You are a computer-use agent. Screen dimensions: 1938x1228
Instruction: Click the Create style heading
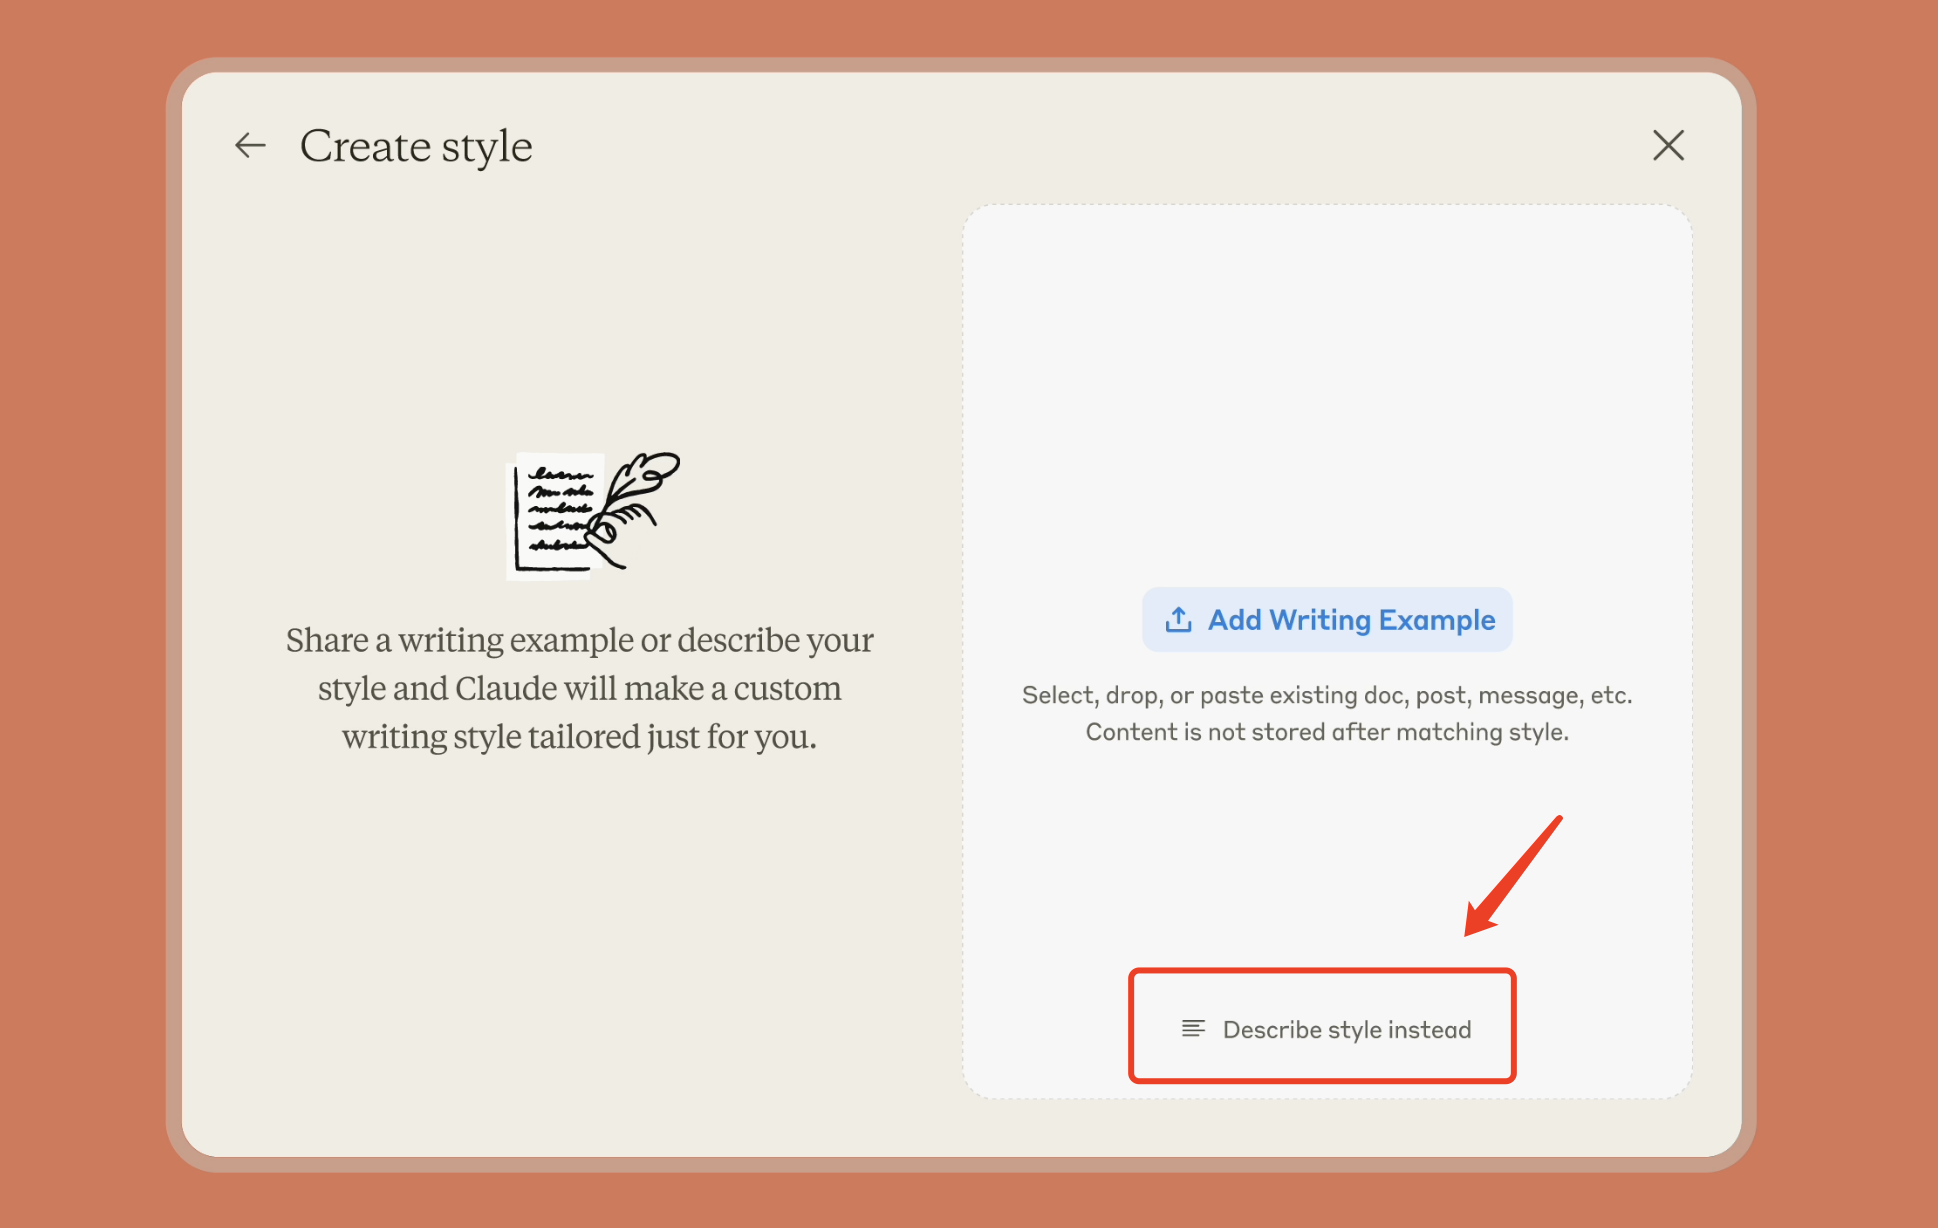pos(416,147)
